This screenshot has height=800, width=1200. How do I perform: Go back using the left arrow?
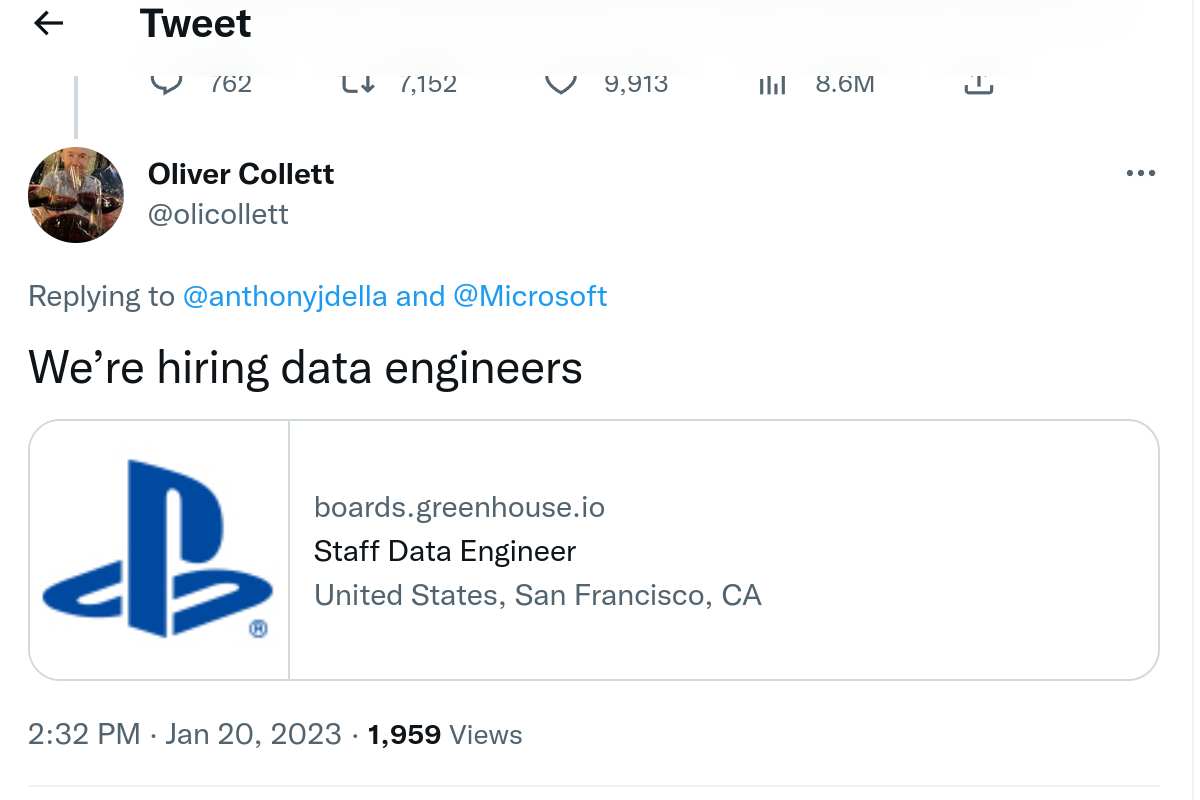[x=48, y=24]
